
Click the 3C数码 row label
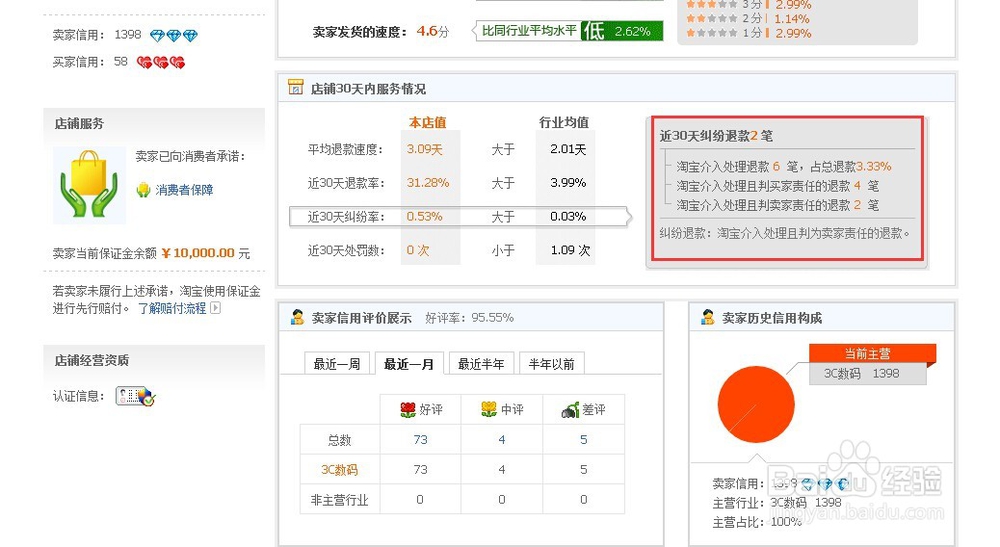pyautogui.click(x=339, y=470)
